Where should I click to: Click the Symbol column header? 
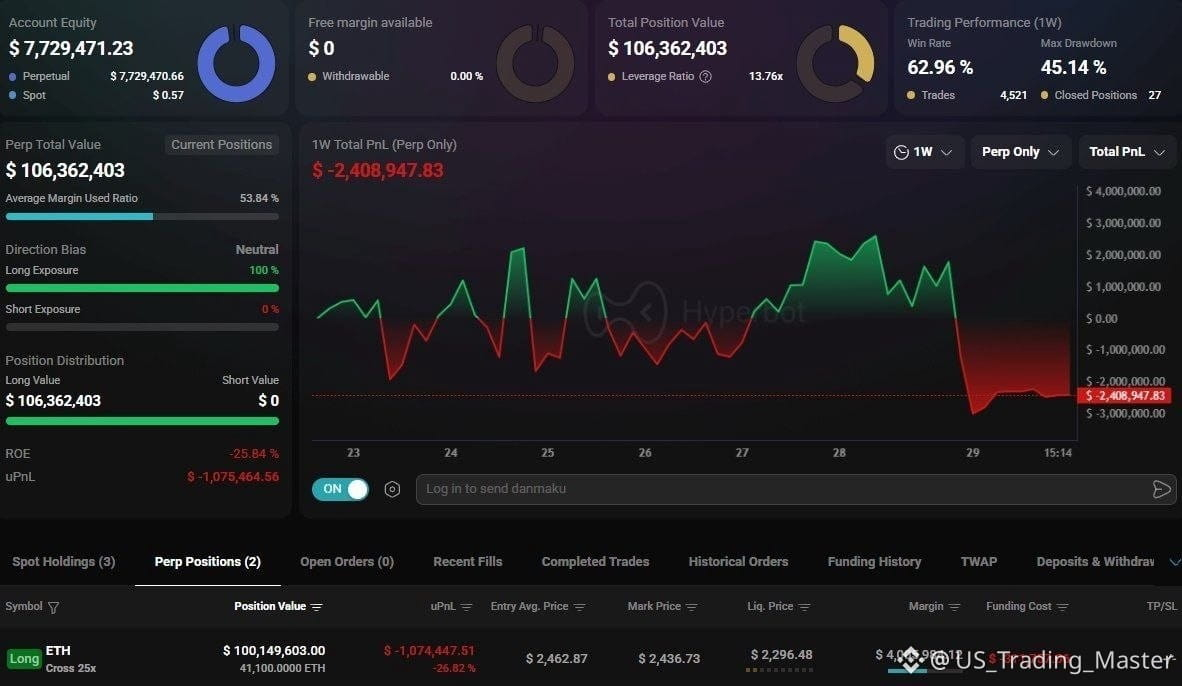tap(24, 606)
